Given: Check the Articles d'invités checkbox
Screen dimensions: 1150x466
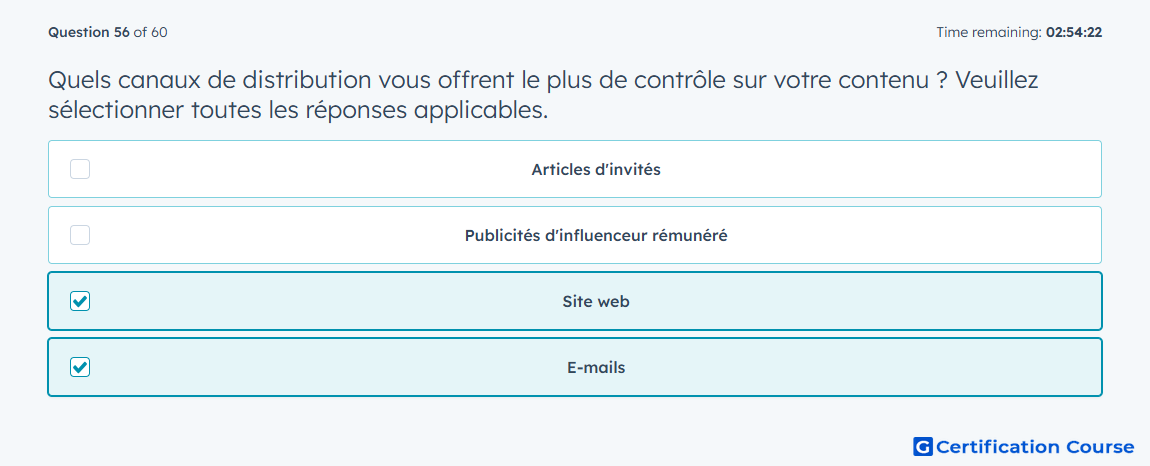Looking at the screenshot, I should point(80,170).
